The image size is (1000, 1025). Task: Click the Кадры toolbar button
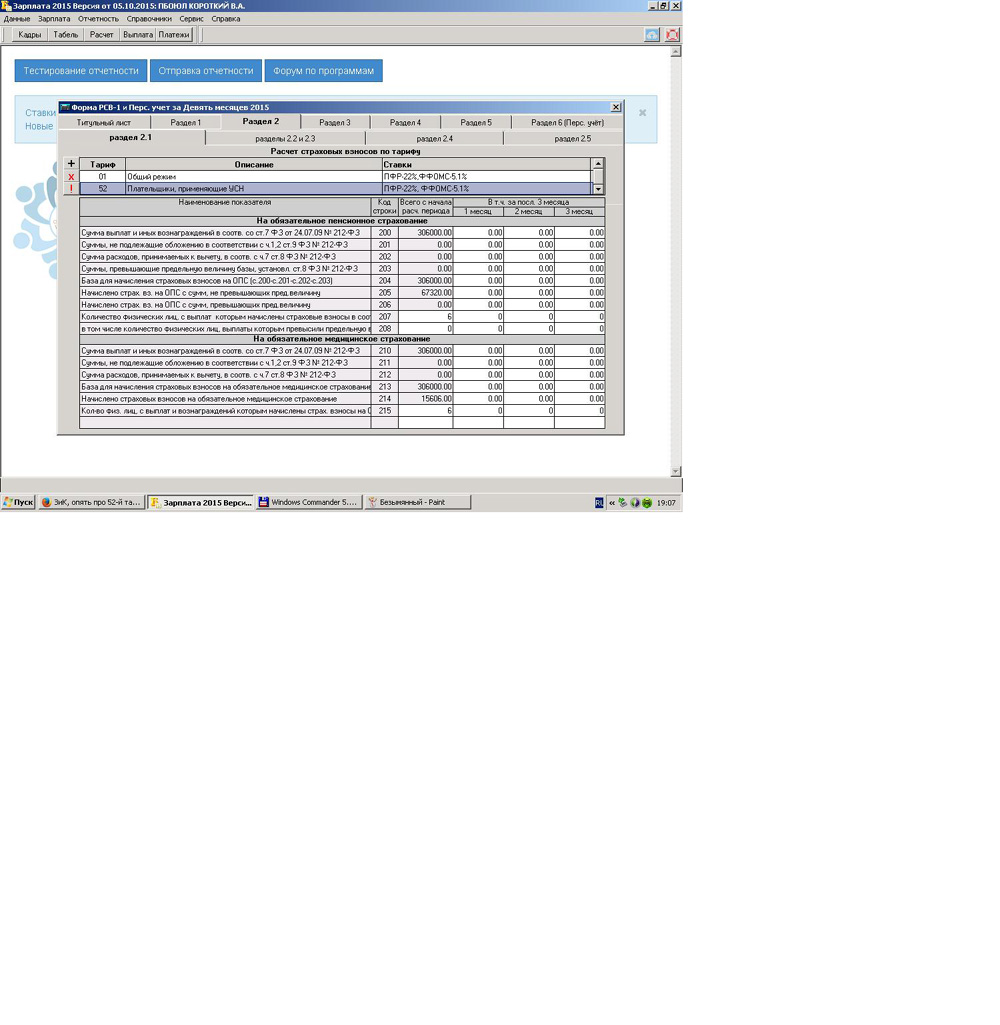pyautogui.click(x=30, y=35)
